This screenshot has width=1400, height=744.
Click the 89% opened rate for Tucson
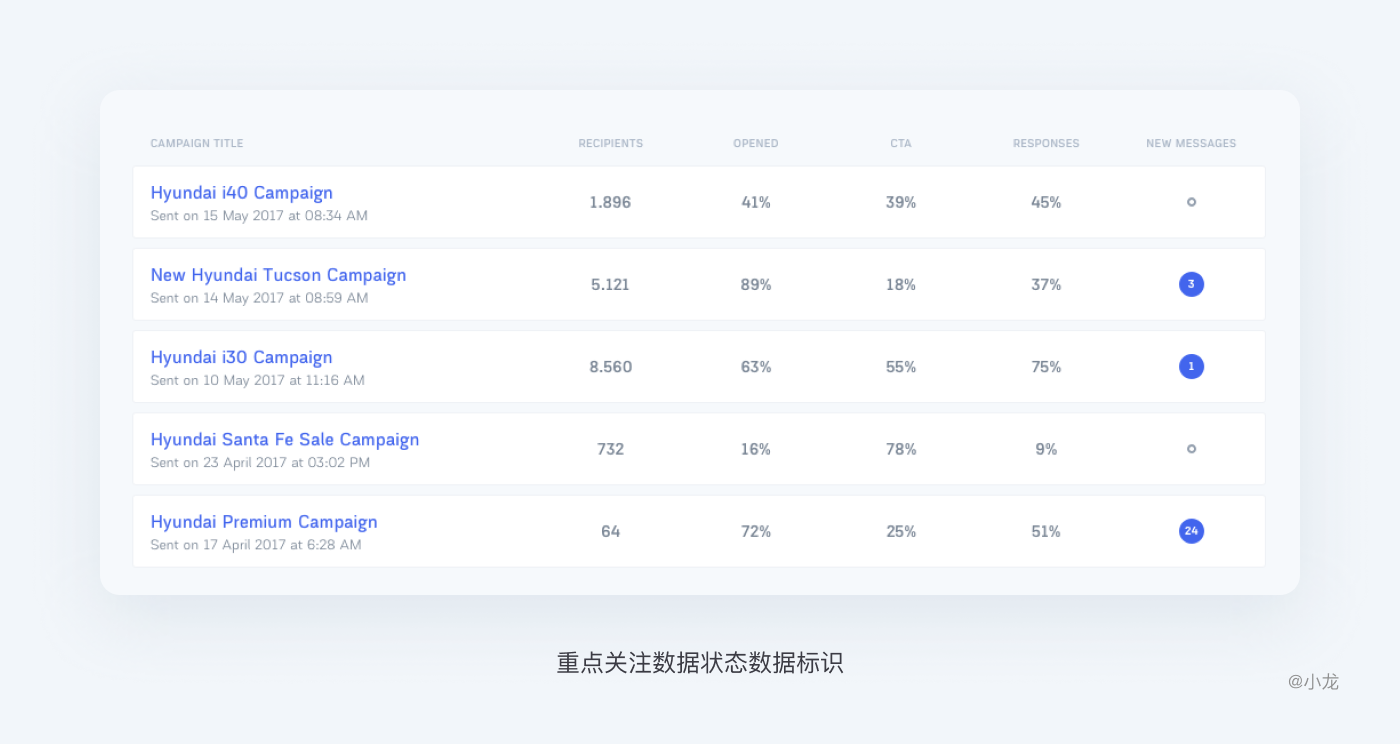[x=755, y=285]
